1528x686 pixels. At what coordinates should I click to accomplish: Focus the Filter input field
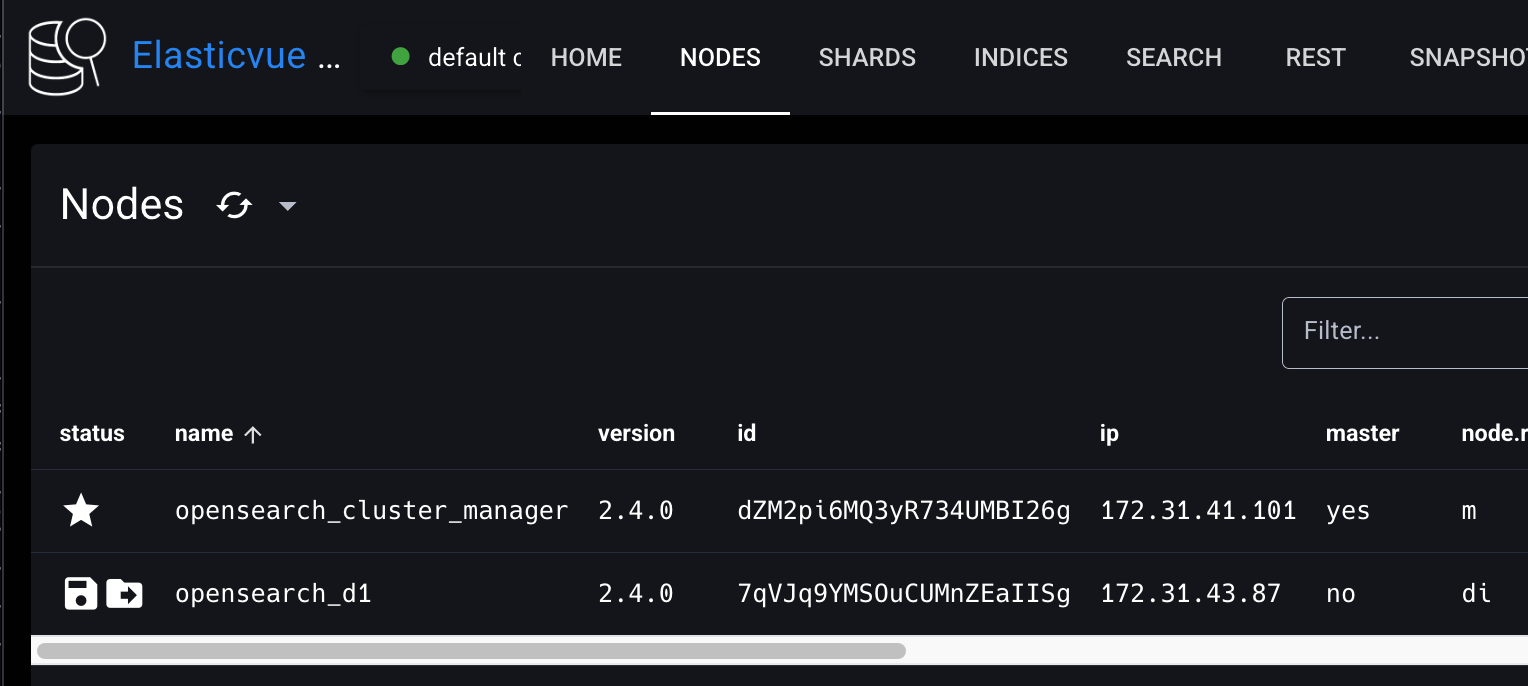coord(1405,332)
